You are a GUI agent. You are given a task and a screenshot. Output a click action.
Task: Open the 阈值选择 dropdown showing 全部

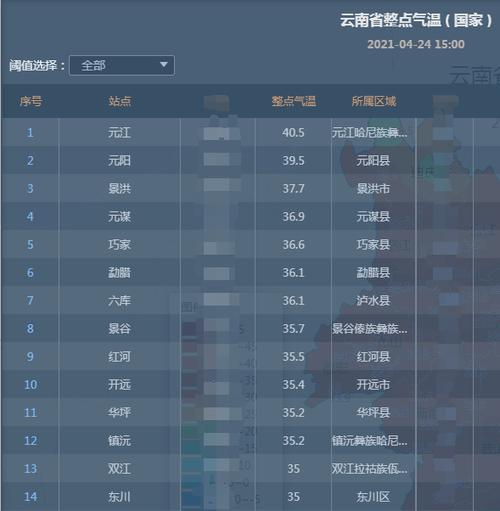tap(122, 65)
